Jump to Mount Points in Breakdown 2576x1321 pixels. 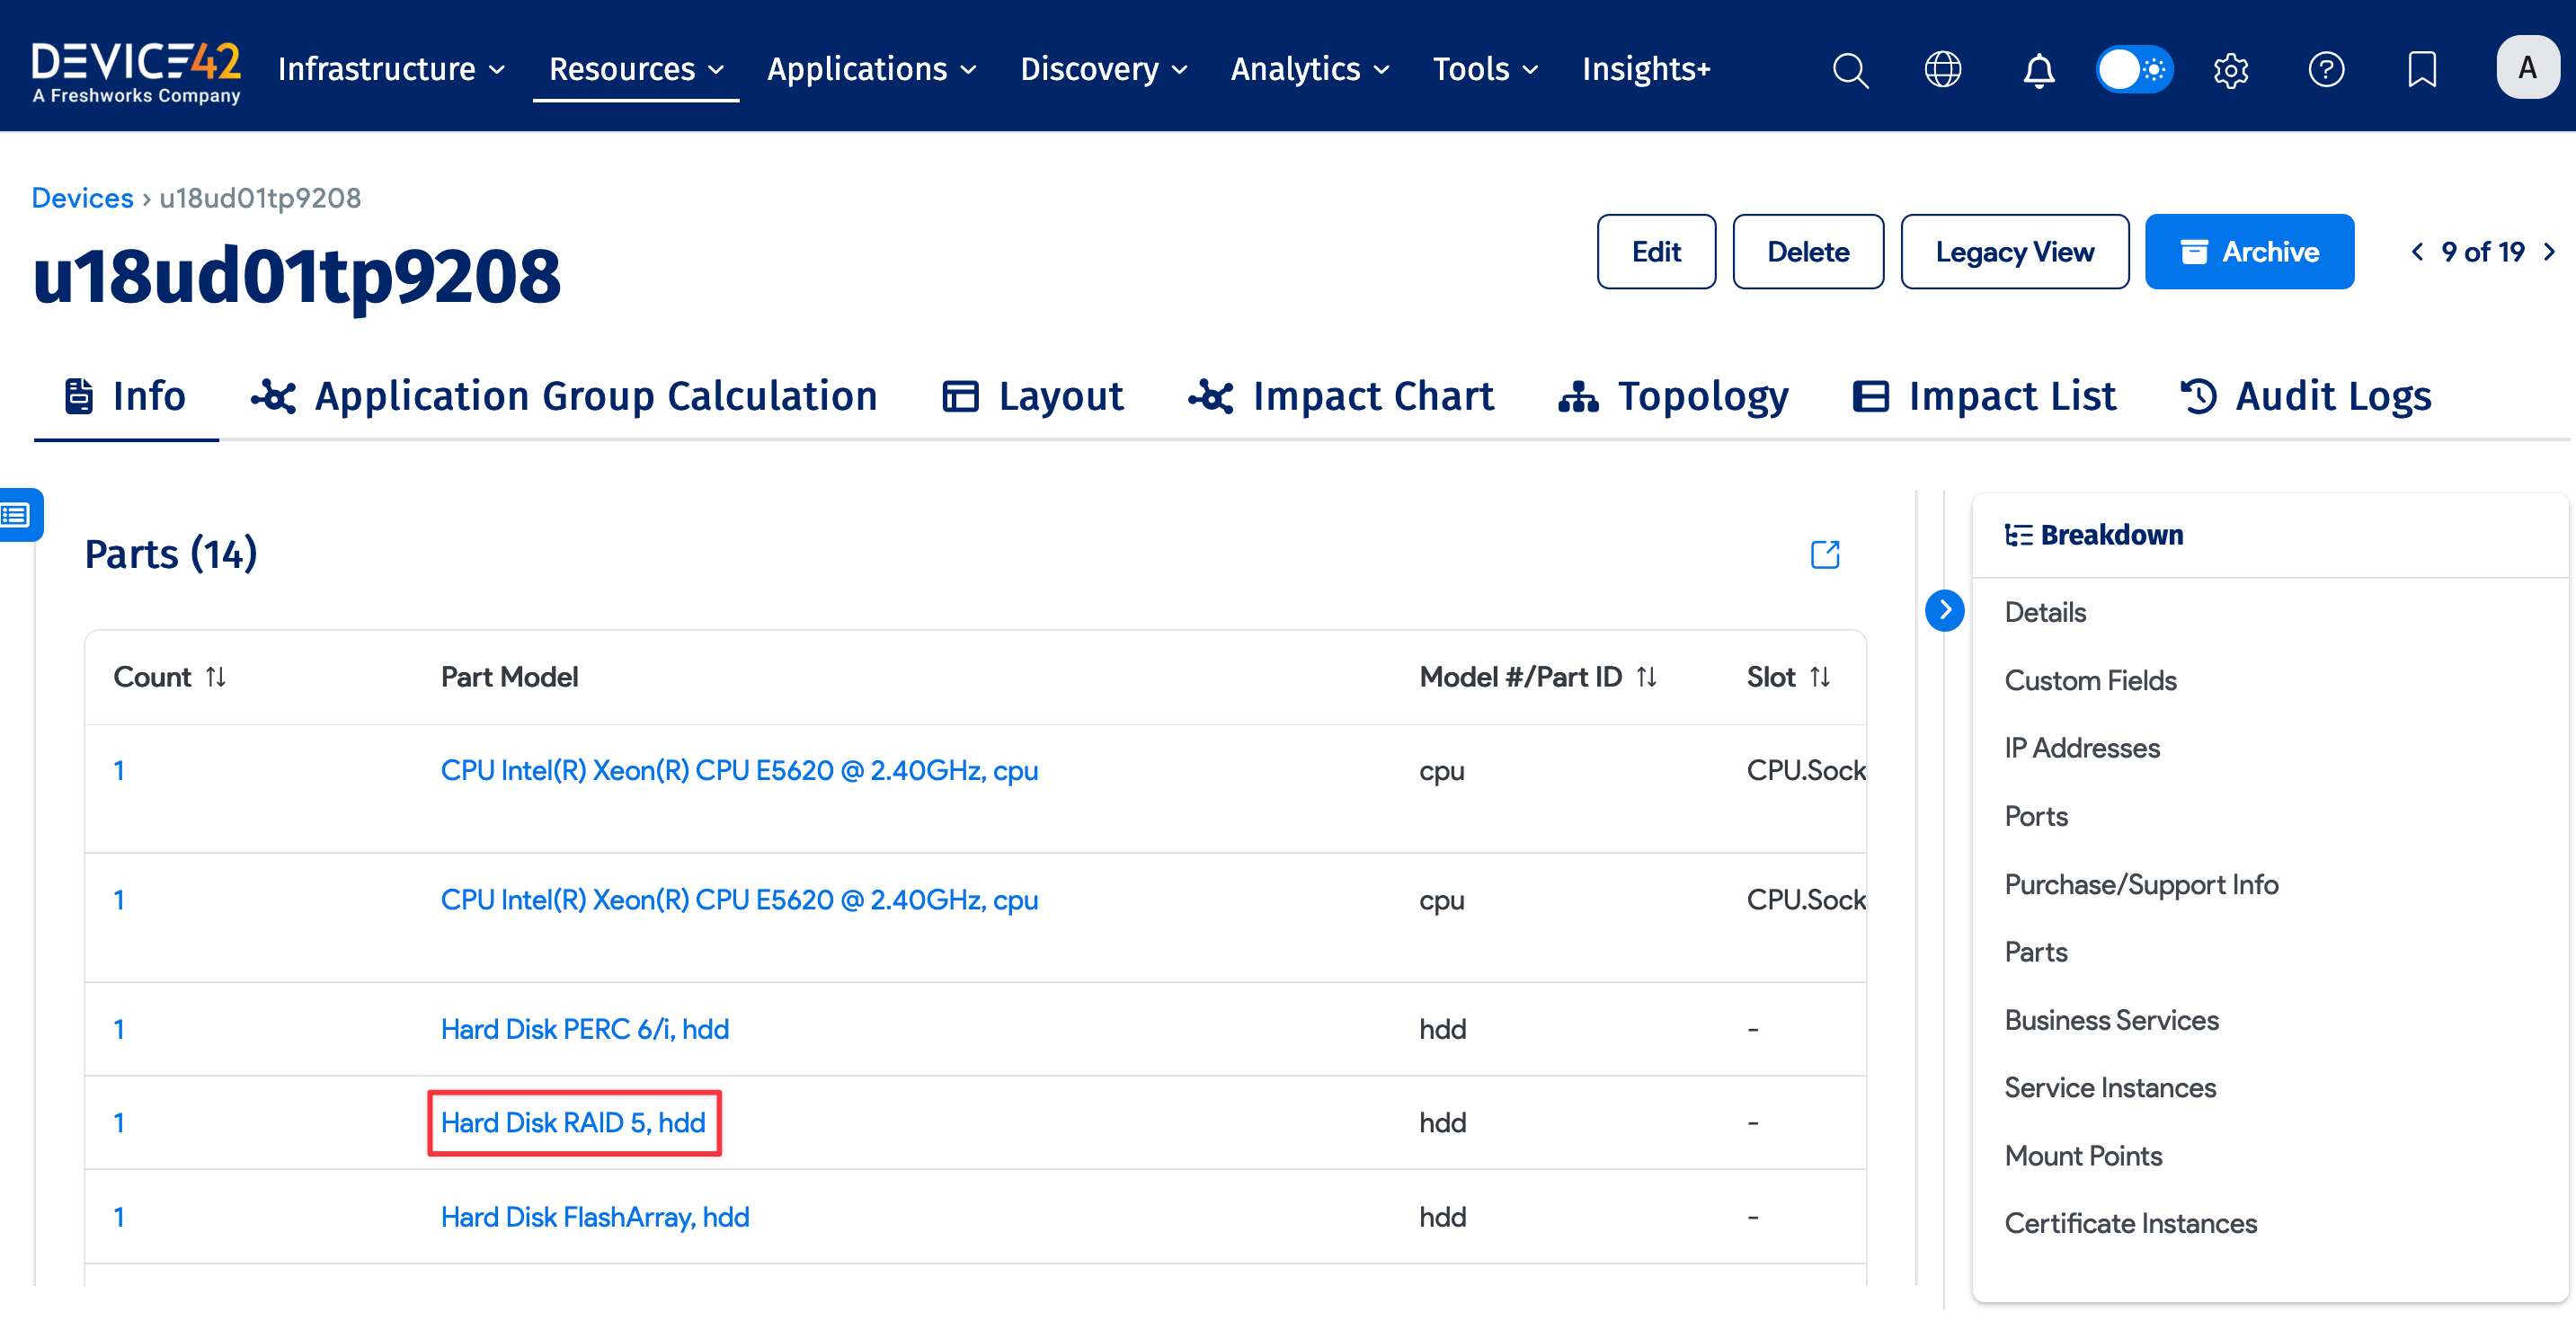coord(2083,1156)
